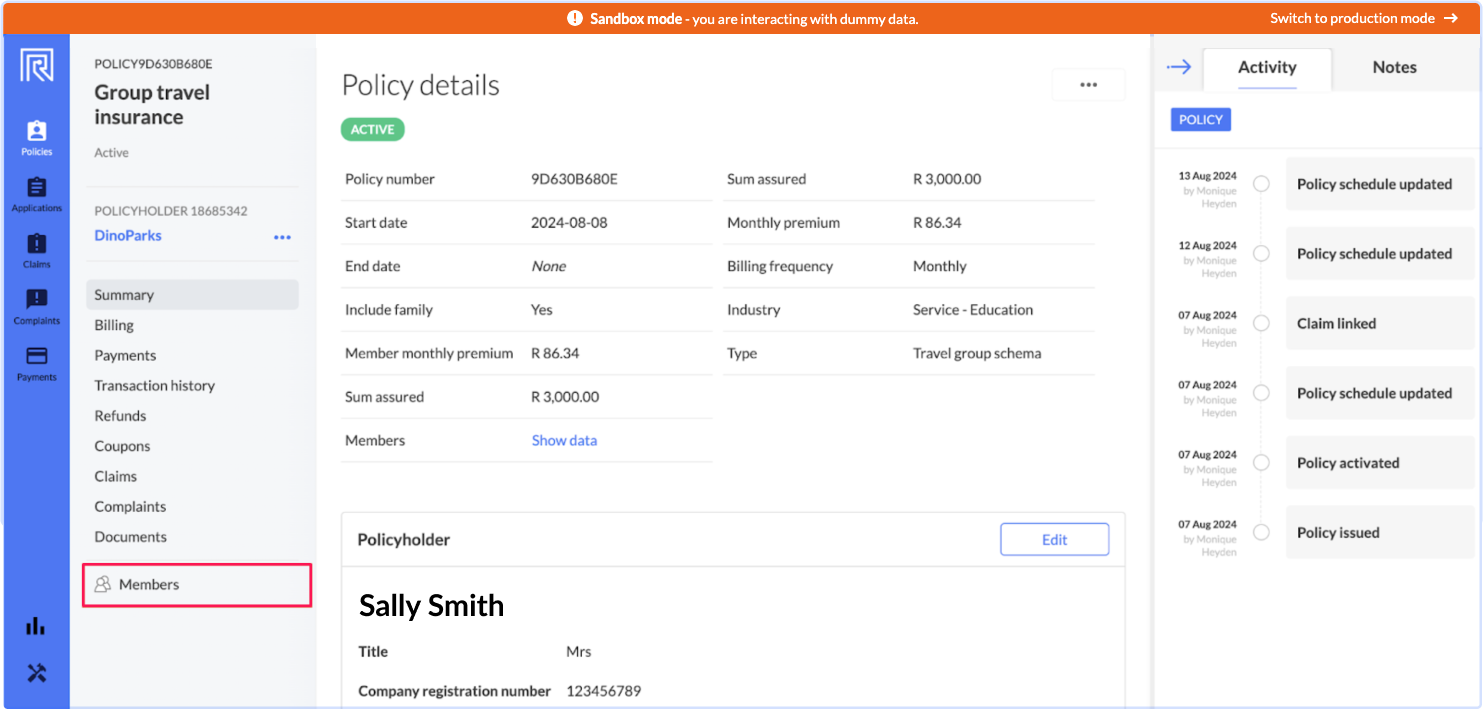The image size is (1483, 709).
Task: Open the ellipsis menu on Policy details
Action: click(x=1088, y=85)
